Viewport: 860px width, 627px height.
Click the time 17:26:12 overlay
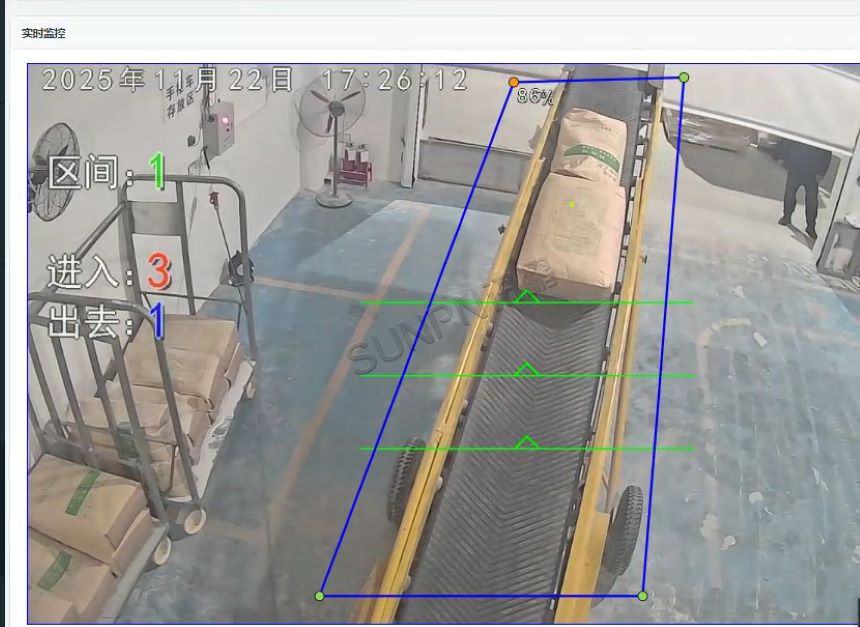click(x=395, y=80)
